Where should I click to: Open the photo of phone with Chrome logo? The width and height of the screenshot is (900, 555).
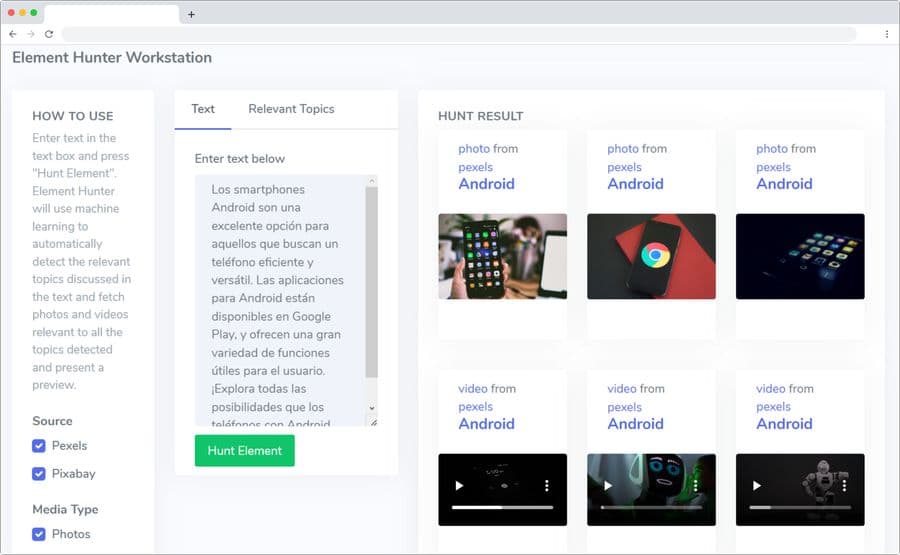point(651,256)
